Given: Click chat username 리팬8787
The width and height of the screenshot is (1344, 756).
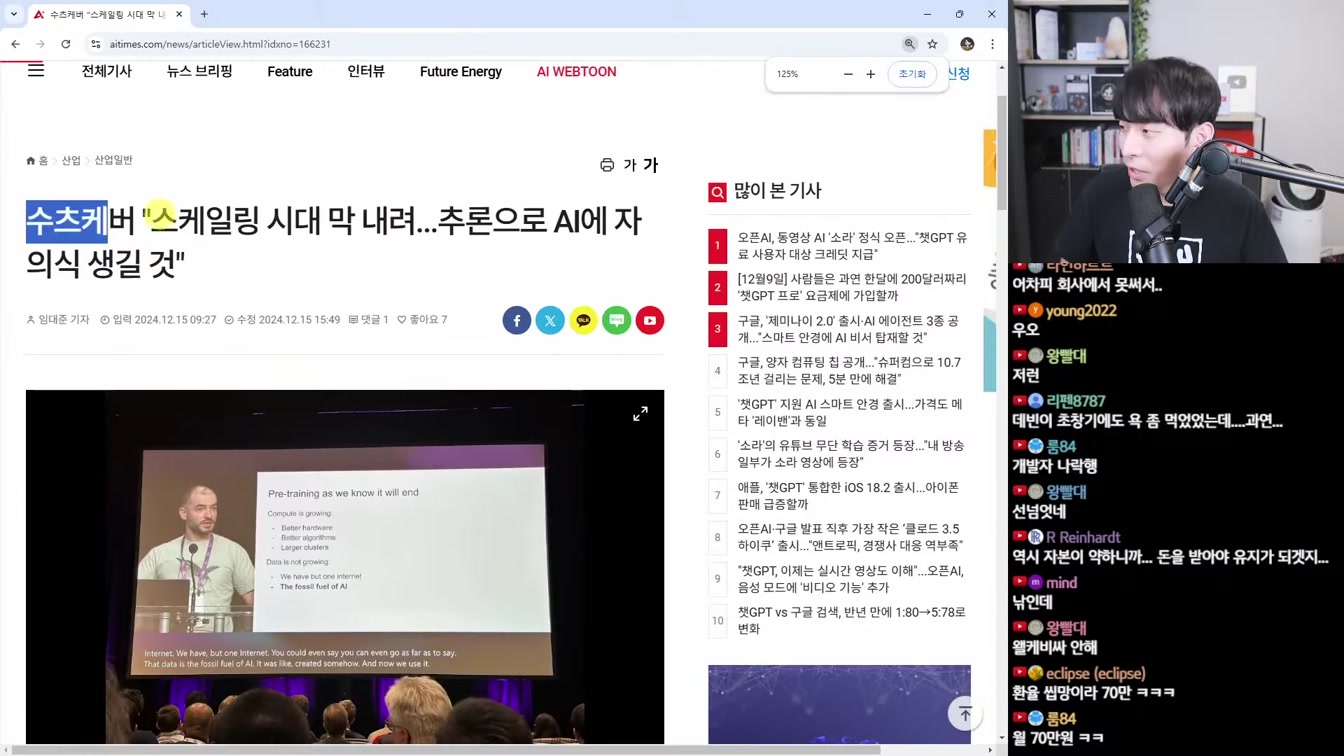Looking at the screenshot, I should (1076, 401).
